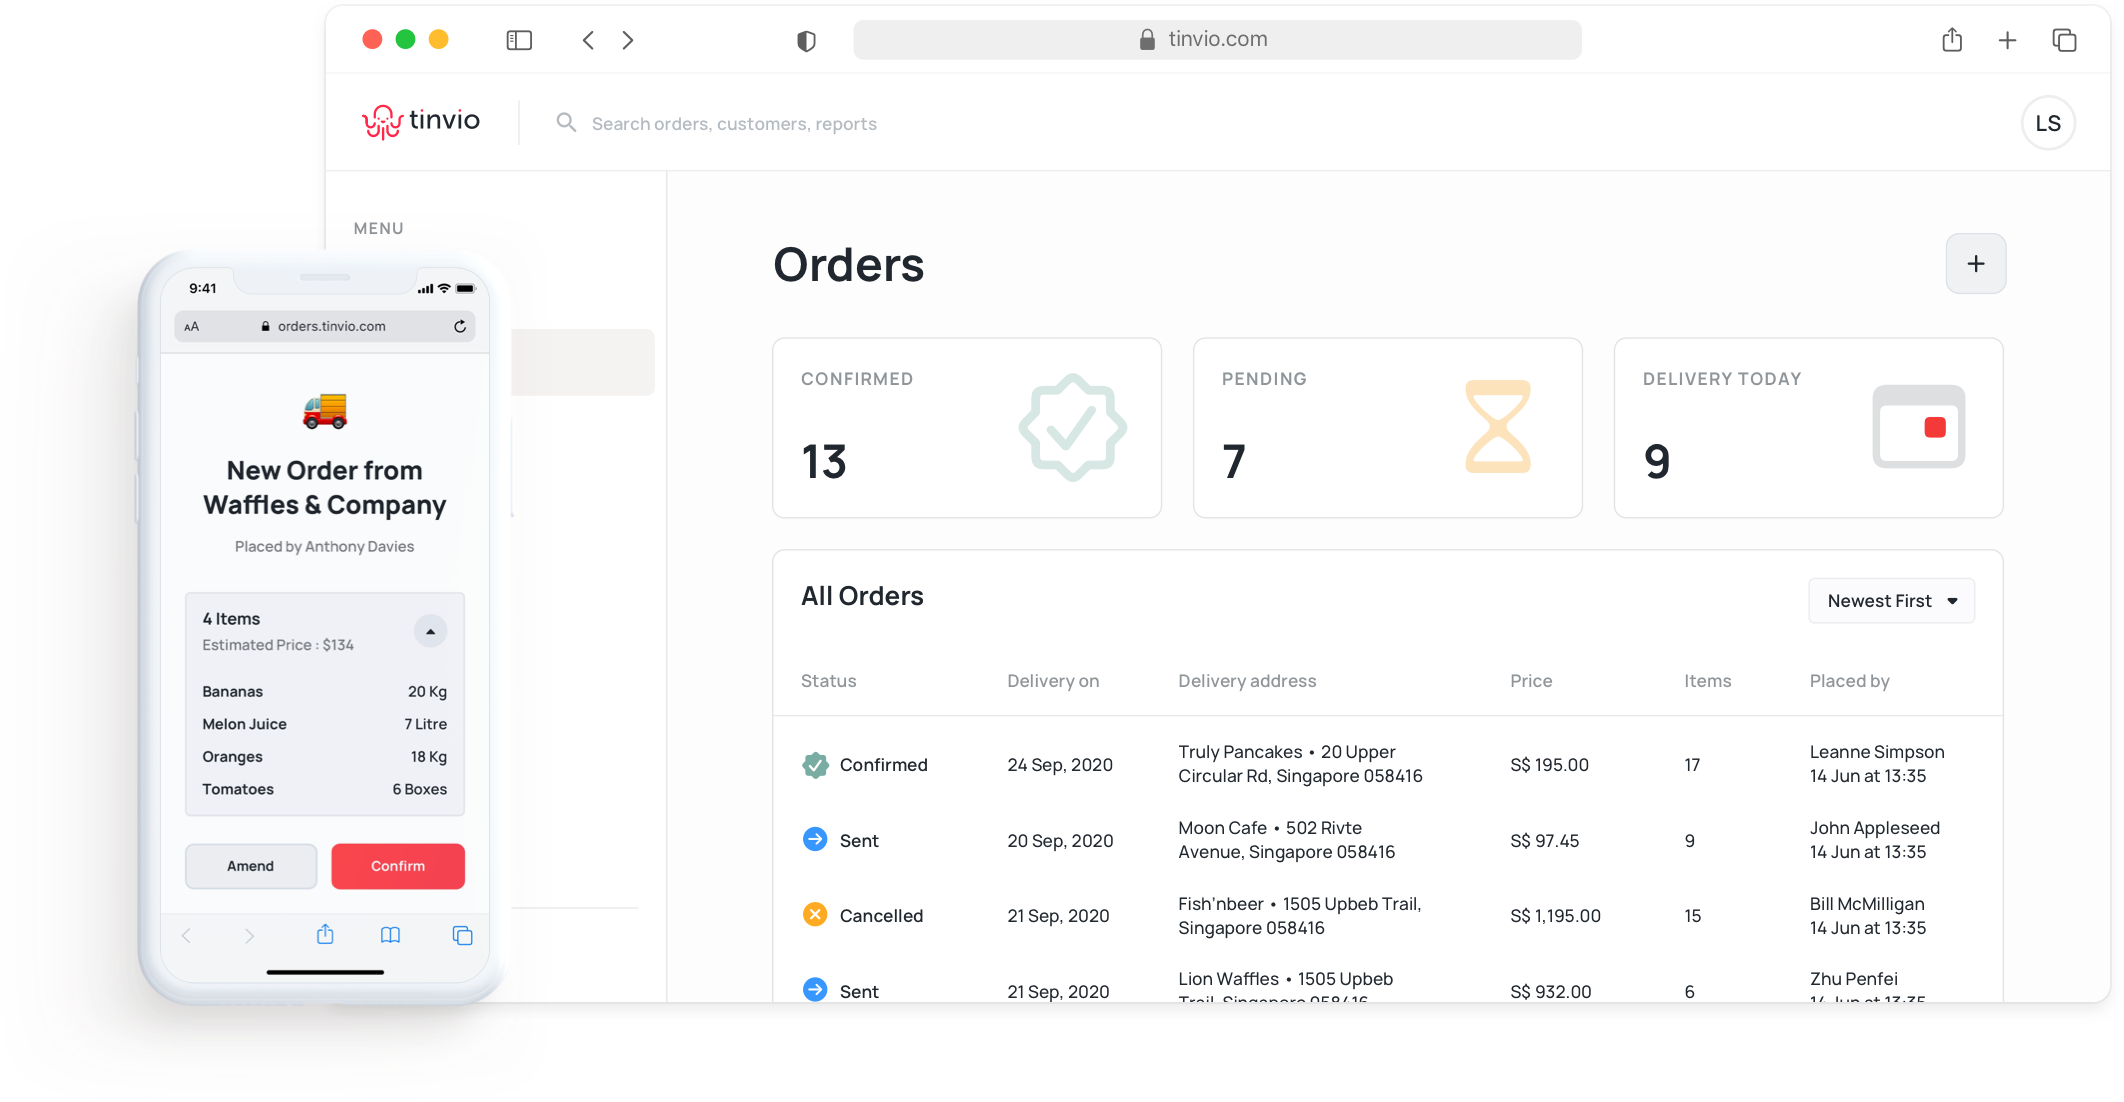
Task: Click the Pending hourglass icon
Action: click(x=1497, y=426)
